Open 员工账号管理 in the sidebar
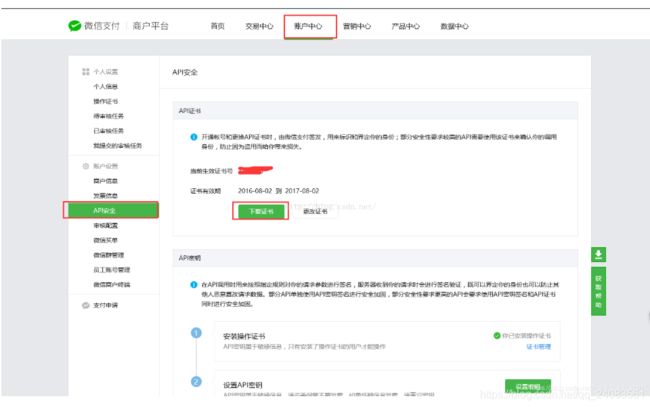The image size is (650, 407). pyautogui.click(x=112, y=270)
